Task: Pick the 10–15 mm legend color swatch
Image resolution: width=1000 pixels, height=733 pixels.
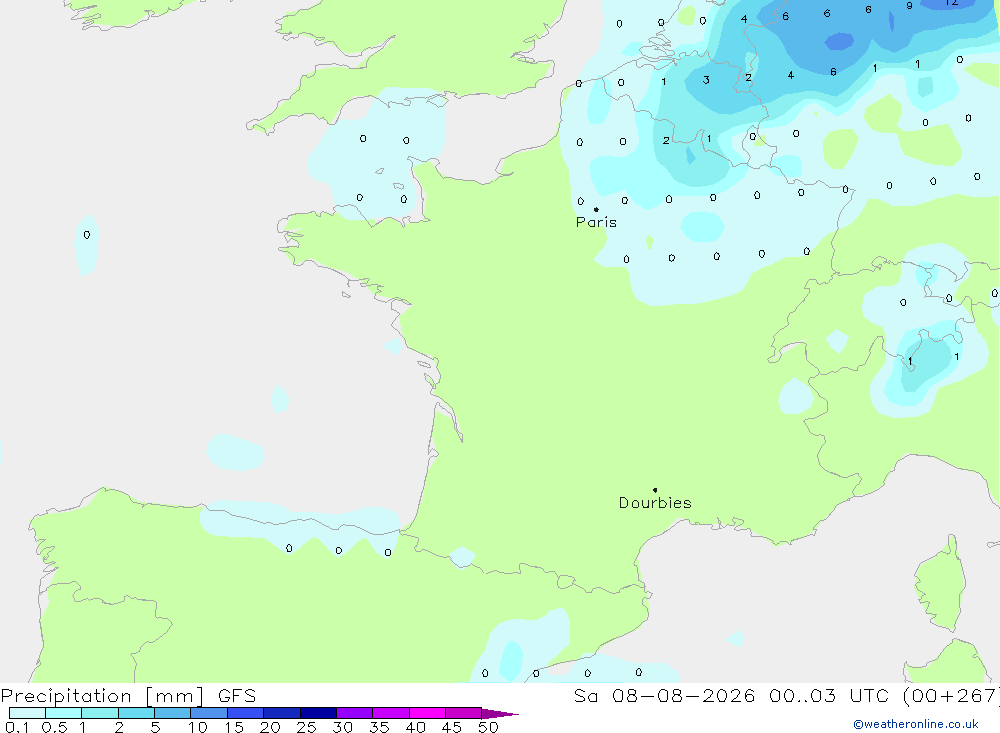Action: point(209,713)
